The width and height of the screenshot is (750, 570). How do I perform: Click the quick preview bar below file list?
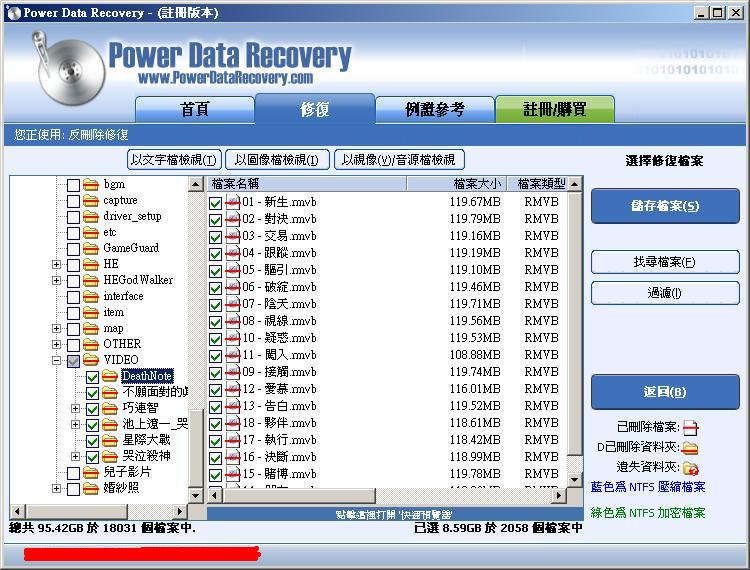coord(395,515)
